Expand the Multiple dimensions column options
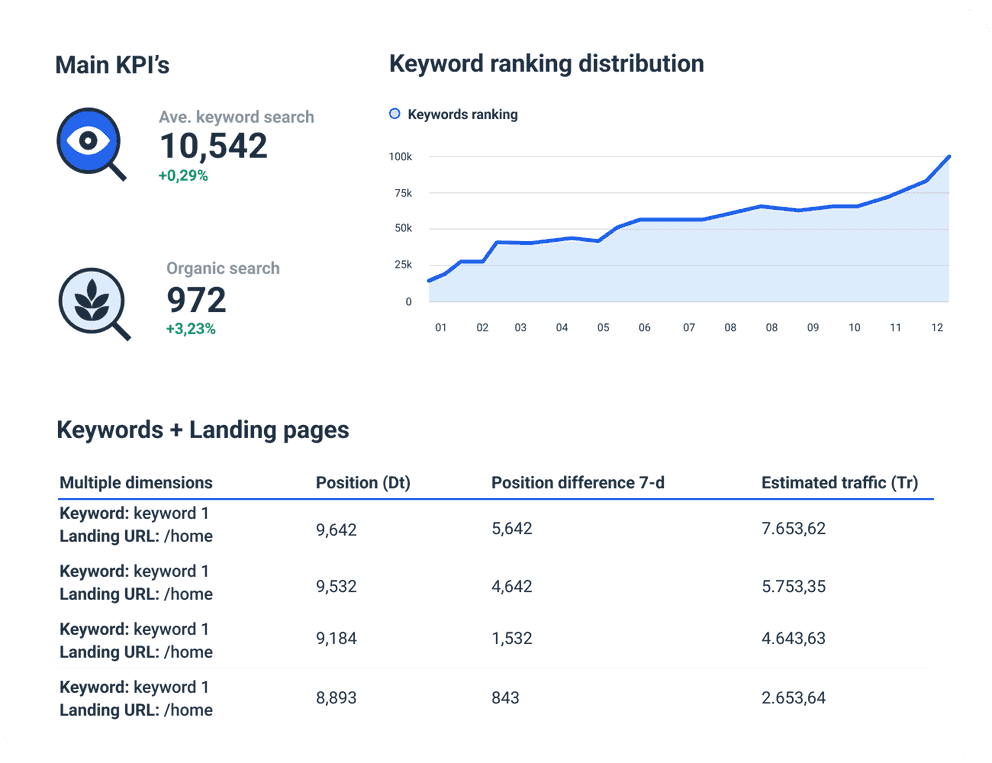992x763 pixels. coord(137,482)
